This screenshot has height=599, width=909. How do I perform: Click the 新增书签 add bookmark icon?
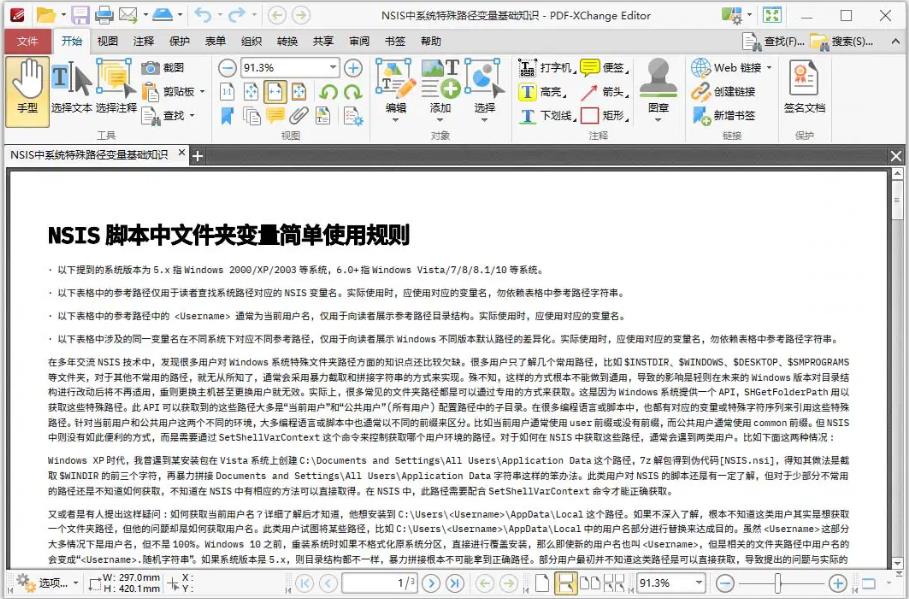coord(724,115)
